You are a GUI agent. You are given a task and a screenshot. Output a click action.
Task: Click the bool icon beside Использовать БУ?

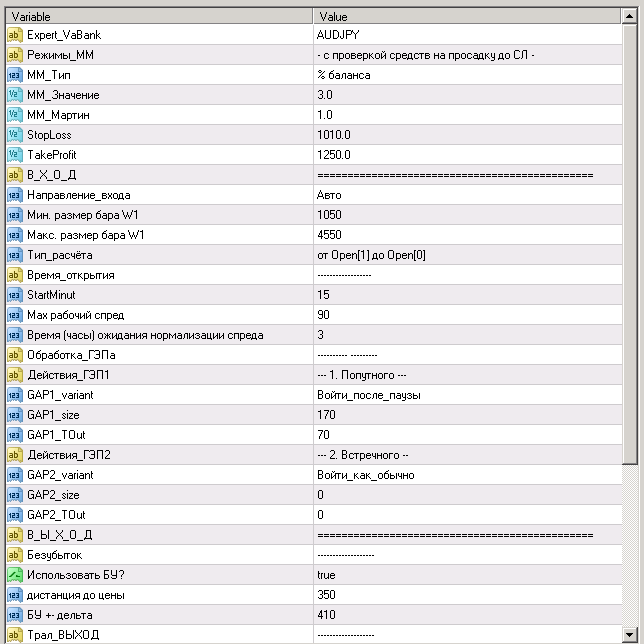tap(14, 575)
